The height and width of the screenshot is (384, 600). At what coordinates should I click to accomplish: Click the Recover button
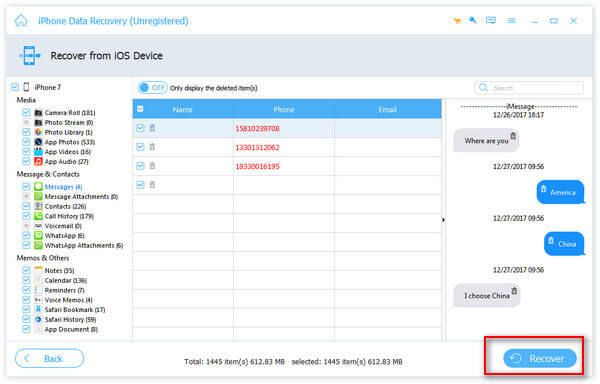click(x=540, y=358)
